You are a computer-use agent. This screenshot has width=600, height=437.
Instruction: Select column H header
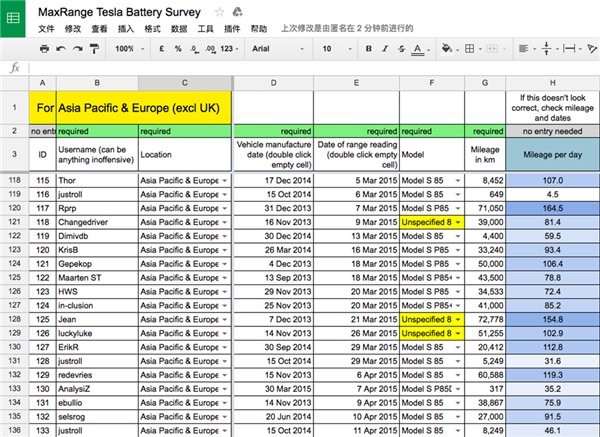click(553, 83)
